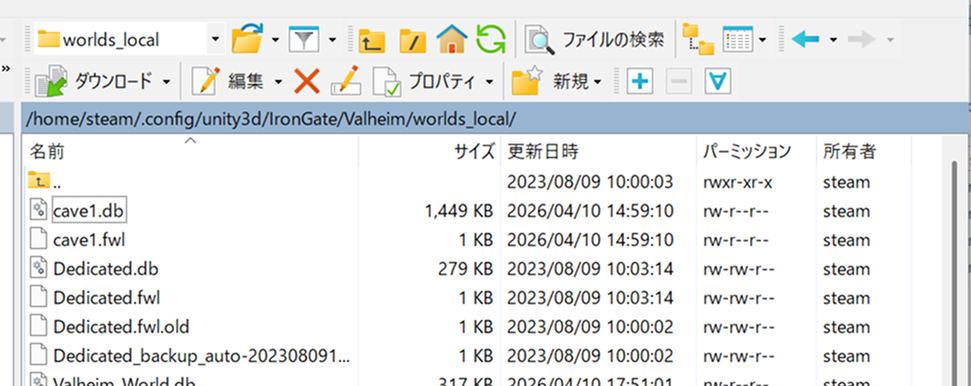
Task: Click the プロパティ button
Action: coord(432,81)
